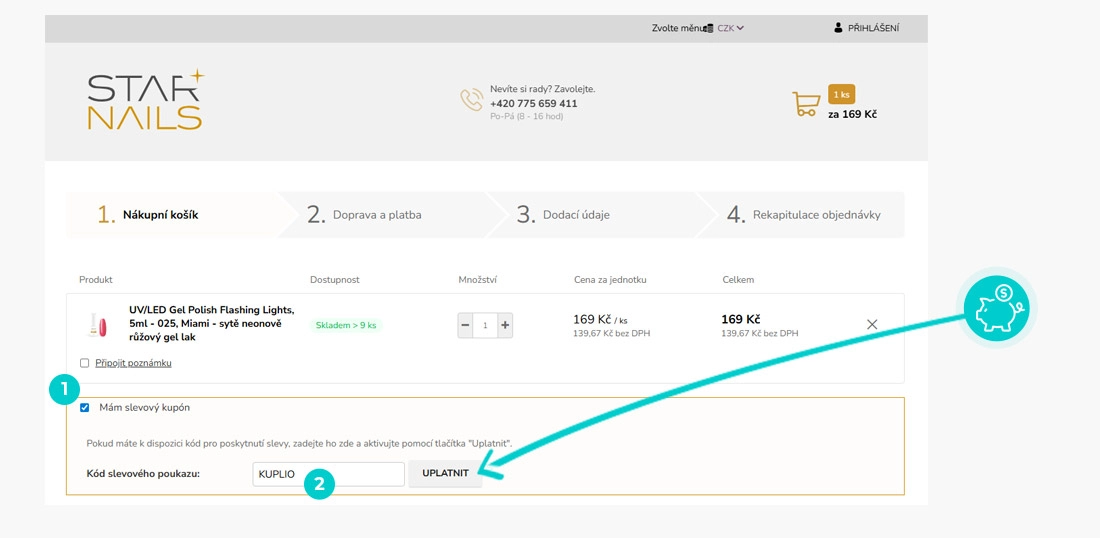Click the Star Nails logo

pyautogui.click(x=145, y=100)
